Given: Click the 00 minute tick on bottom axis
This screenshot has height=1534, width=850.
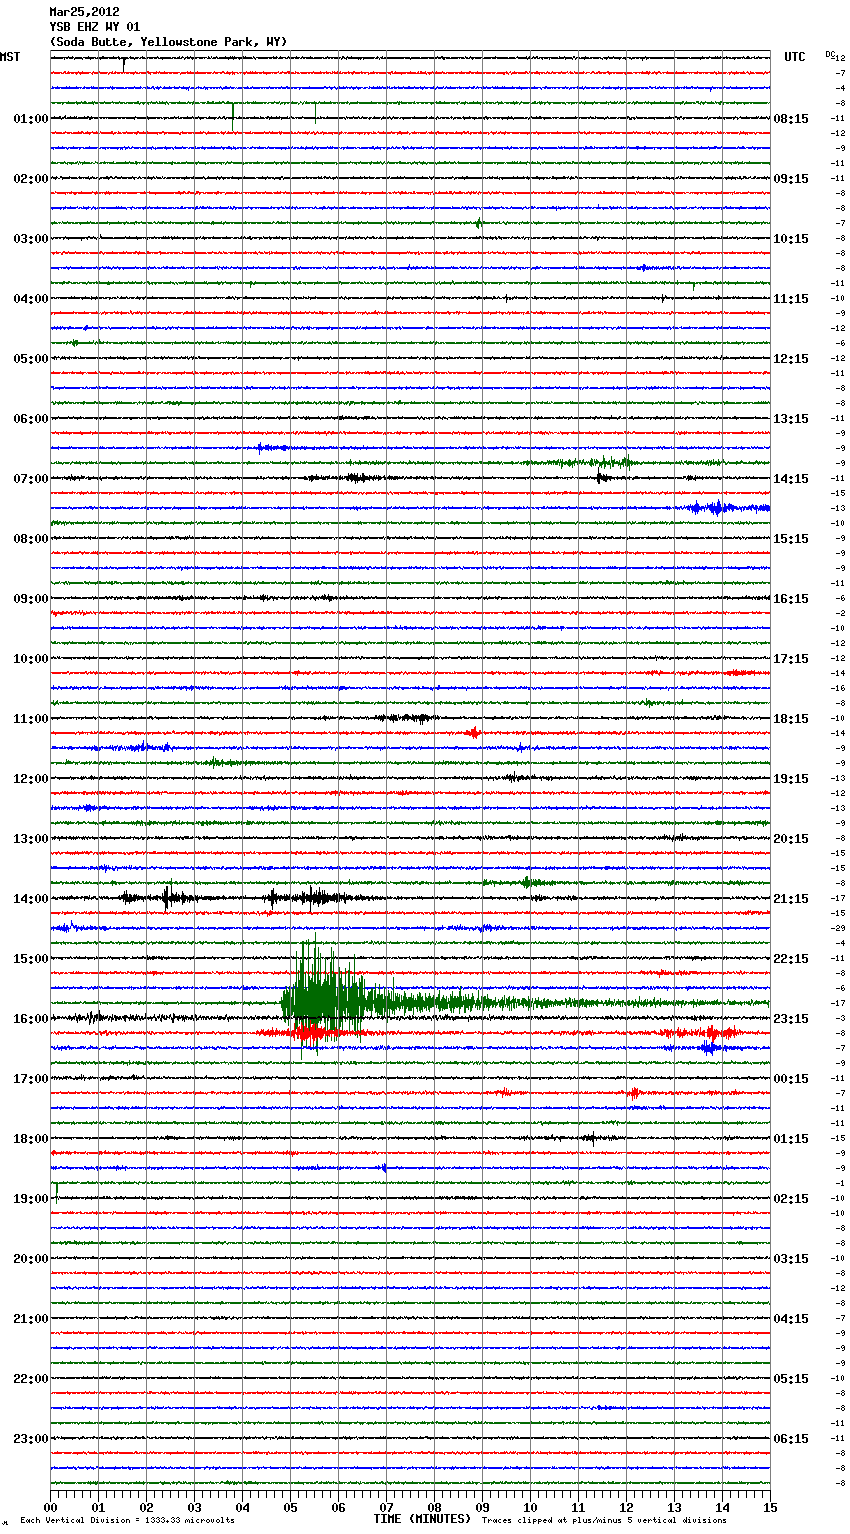Looking at the screenshot, I should [x=50, y=1507].
